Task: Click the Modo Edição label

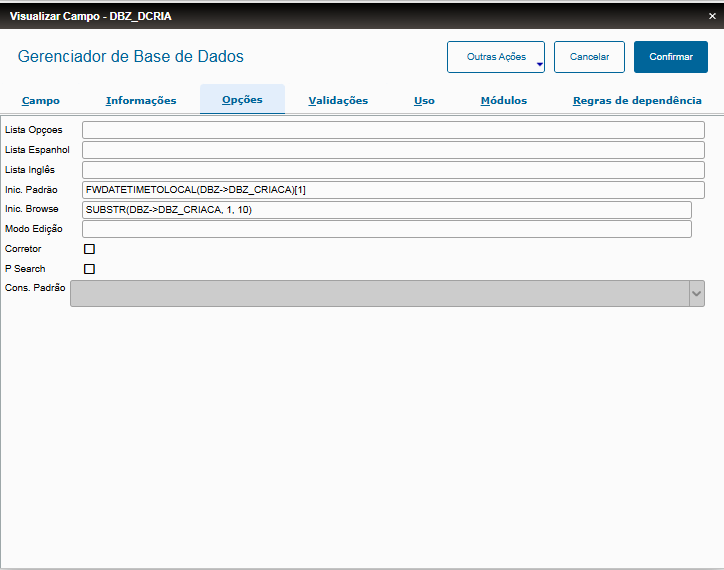Action: click(34, 229)
